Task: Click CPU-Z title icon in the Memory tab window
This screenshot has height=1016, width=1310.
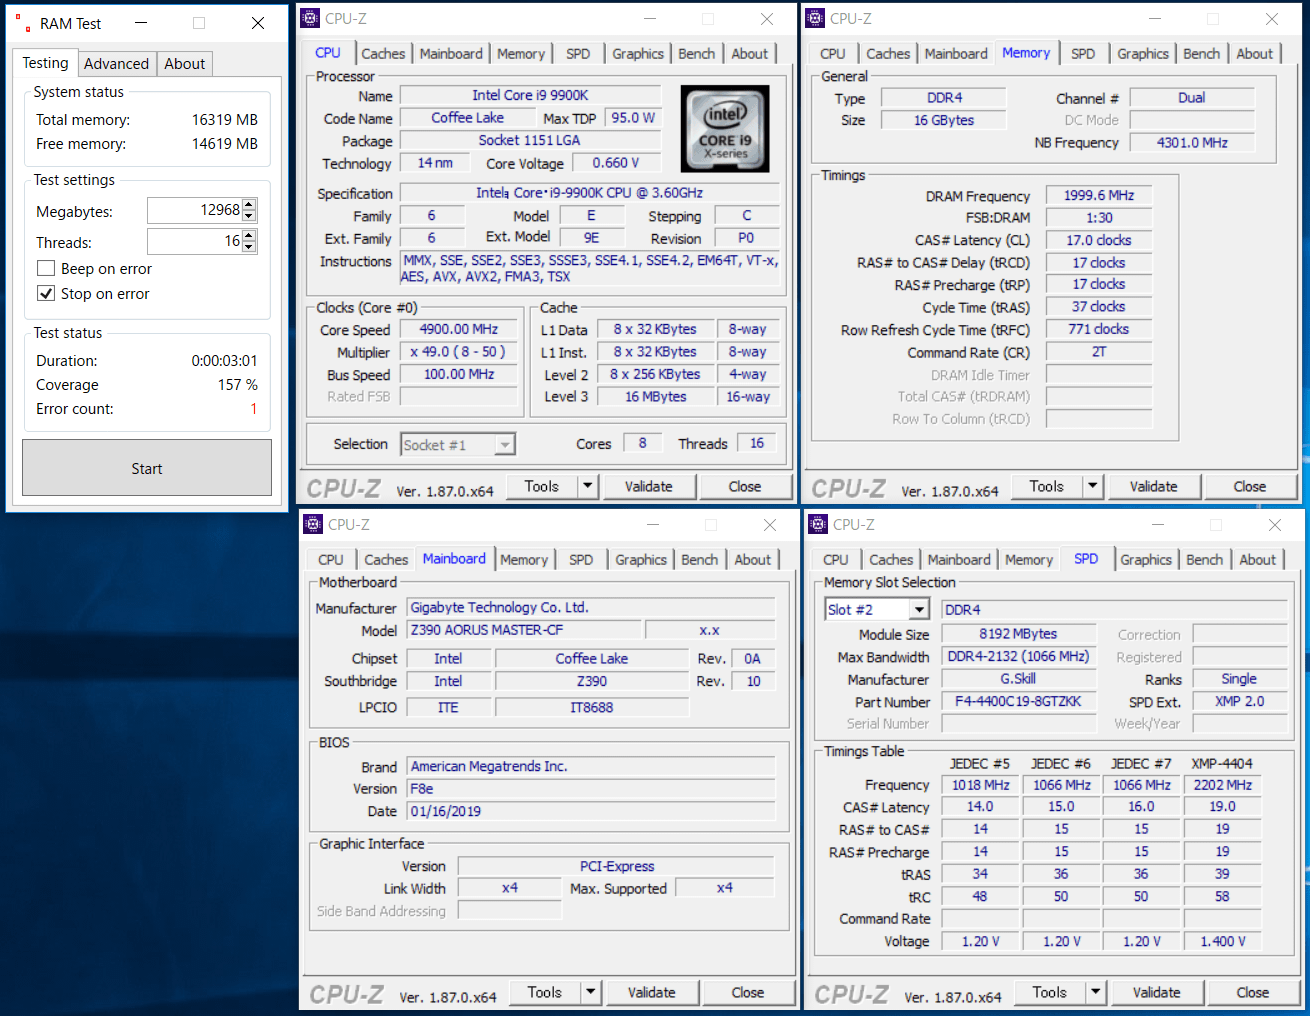Action: pos(816,18)
